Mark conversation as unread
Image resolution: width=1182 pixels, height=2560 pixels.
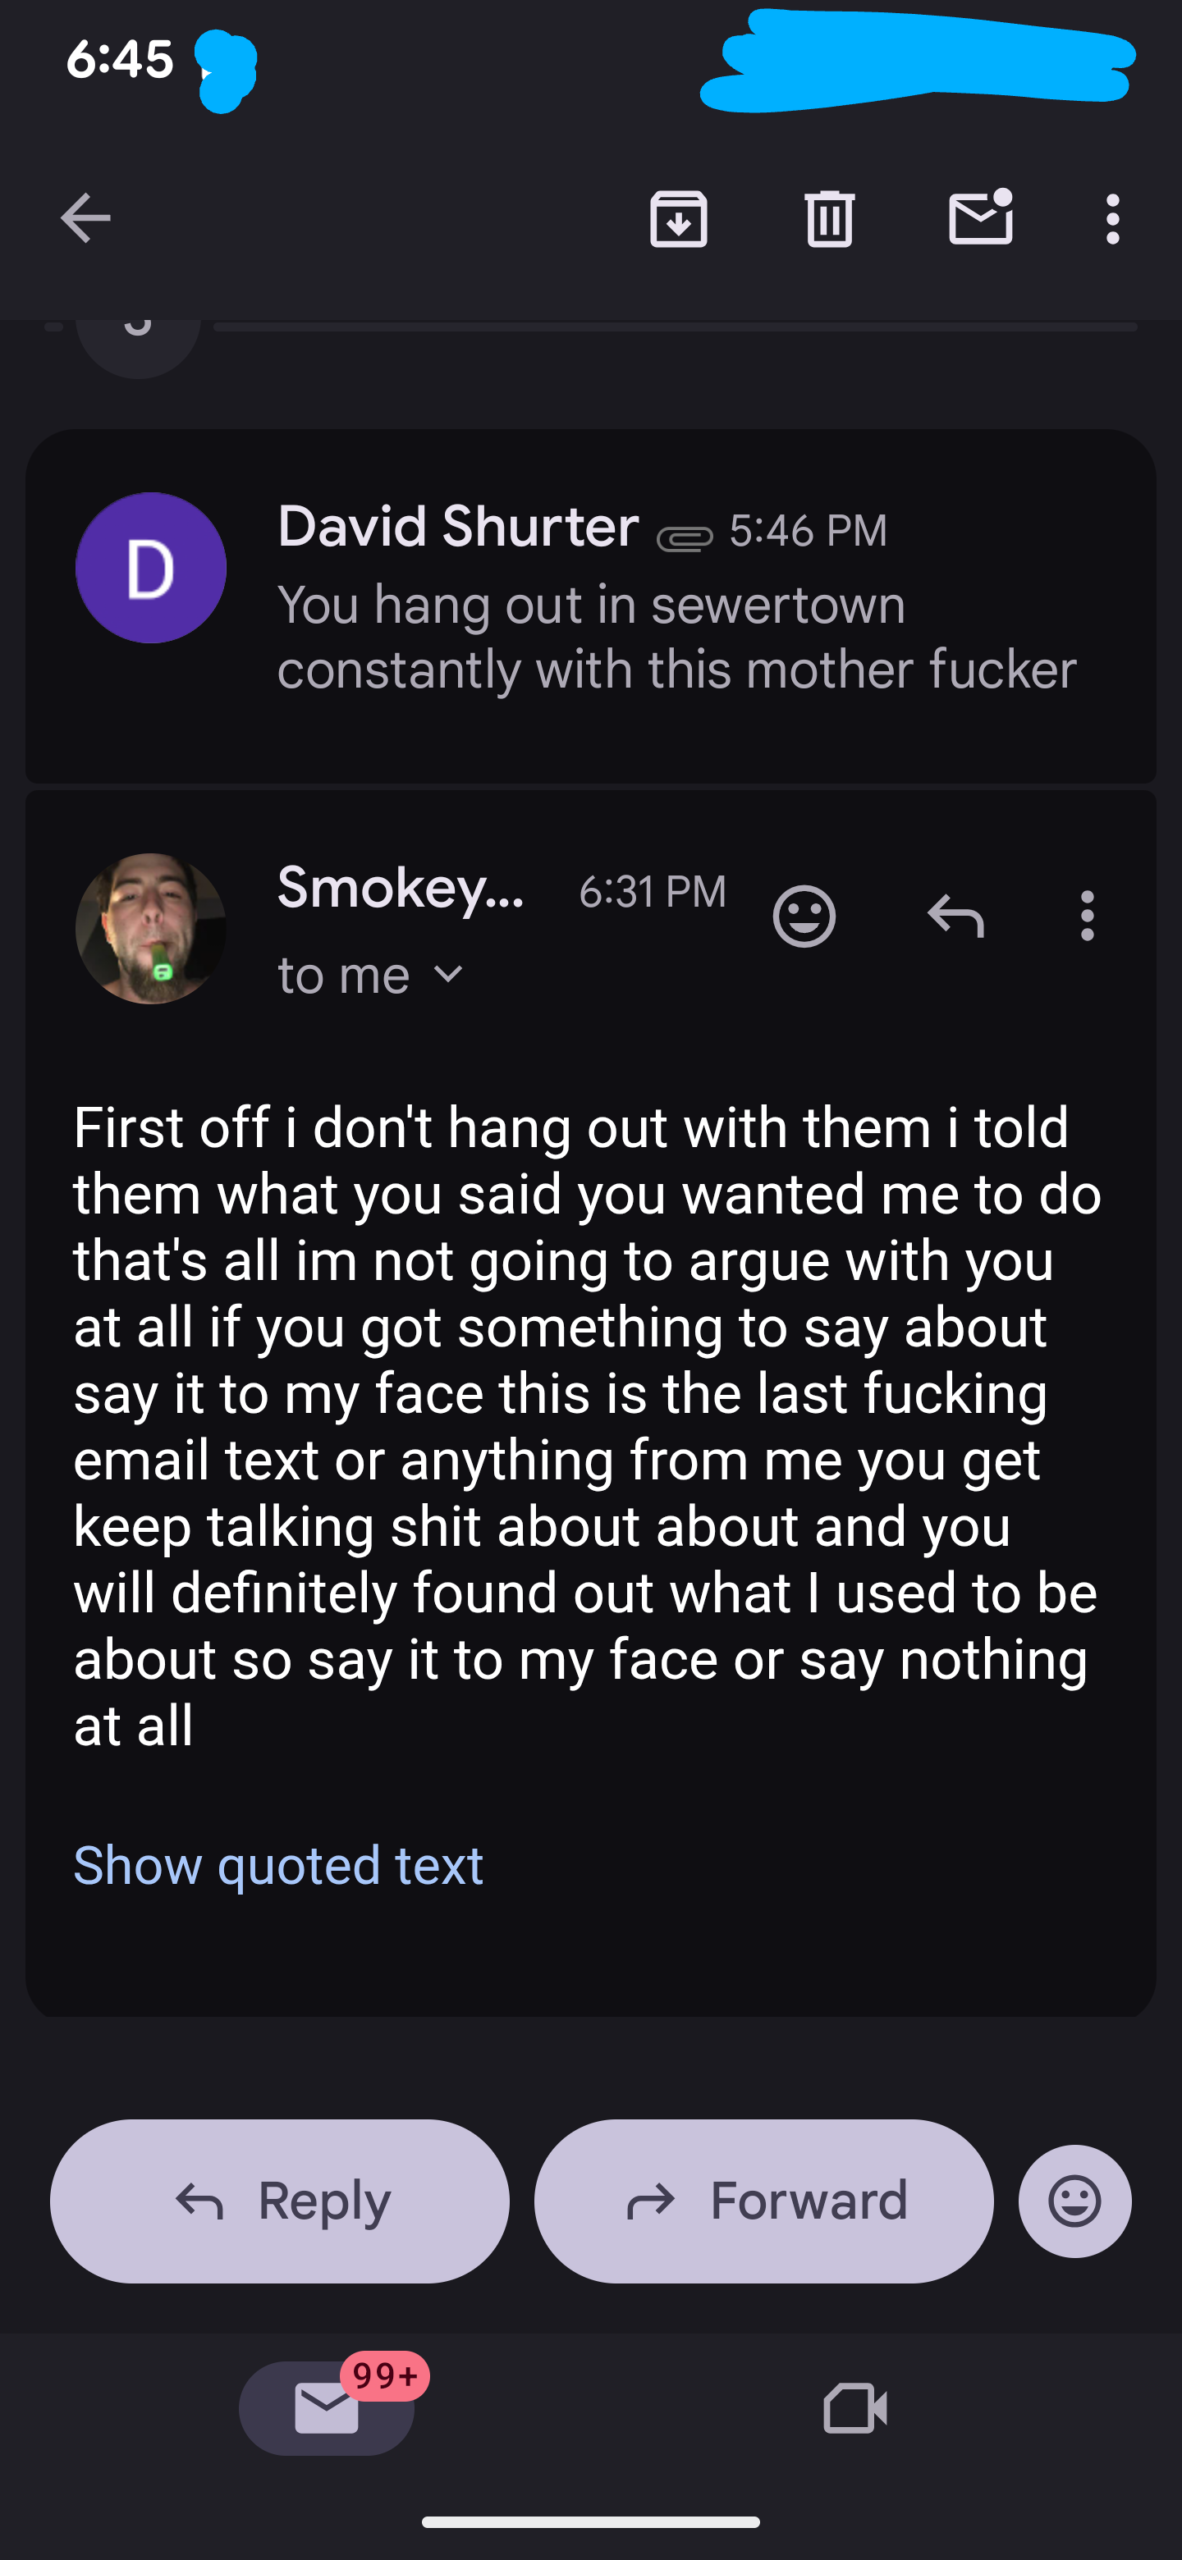pyautogui.click(x=980, y=218)
